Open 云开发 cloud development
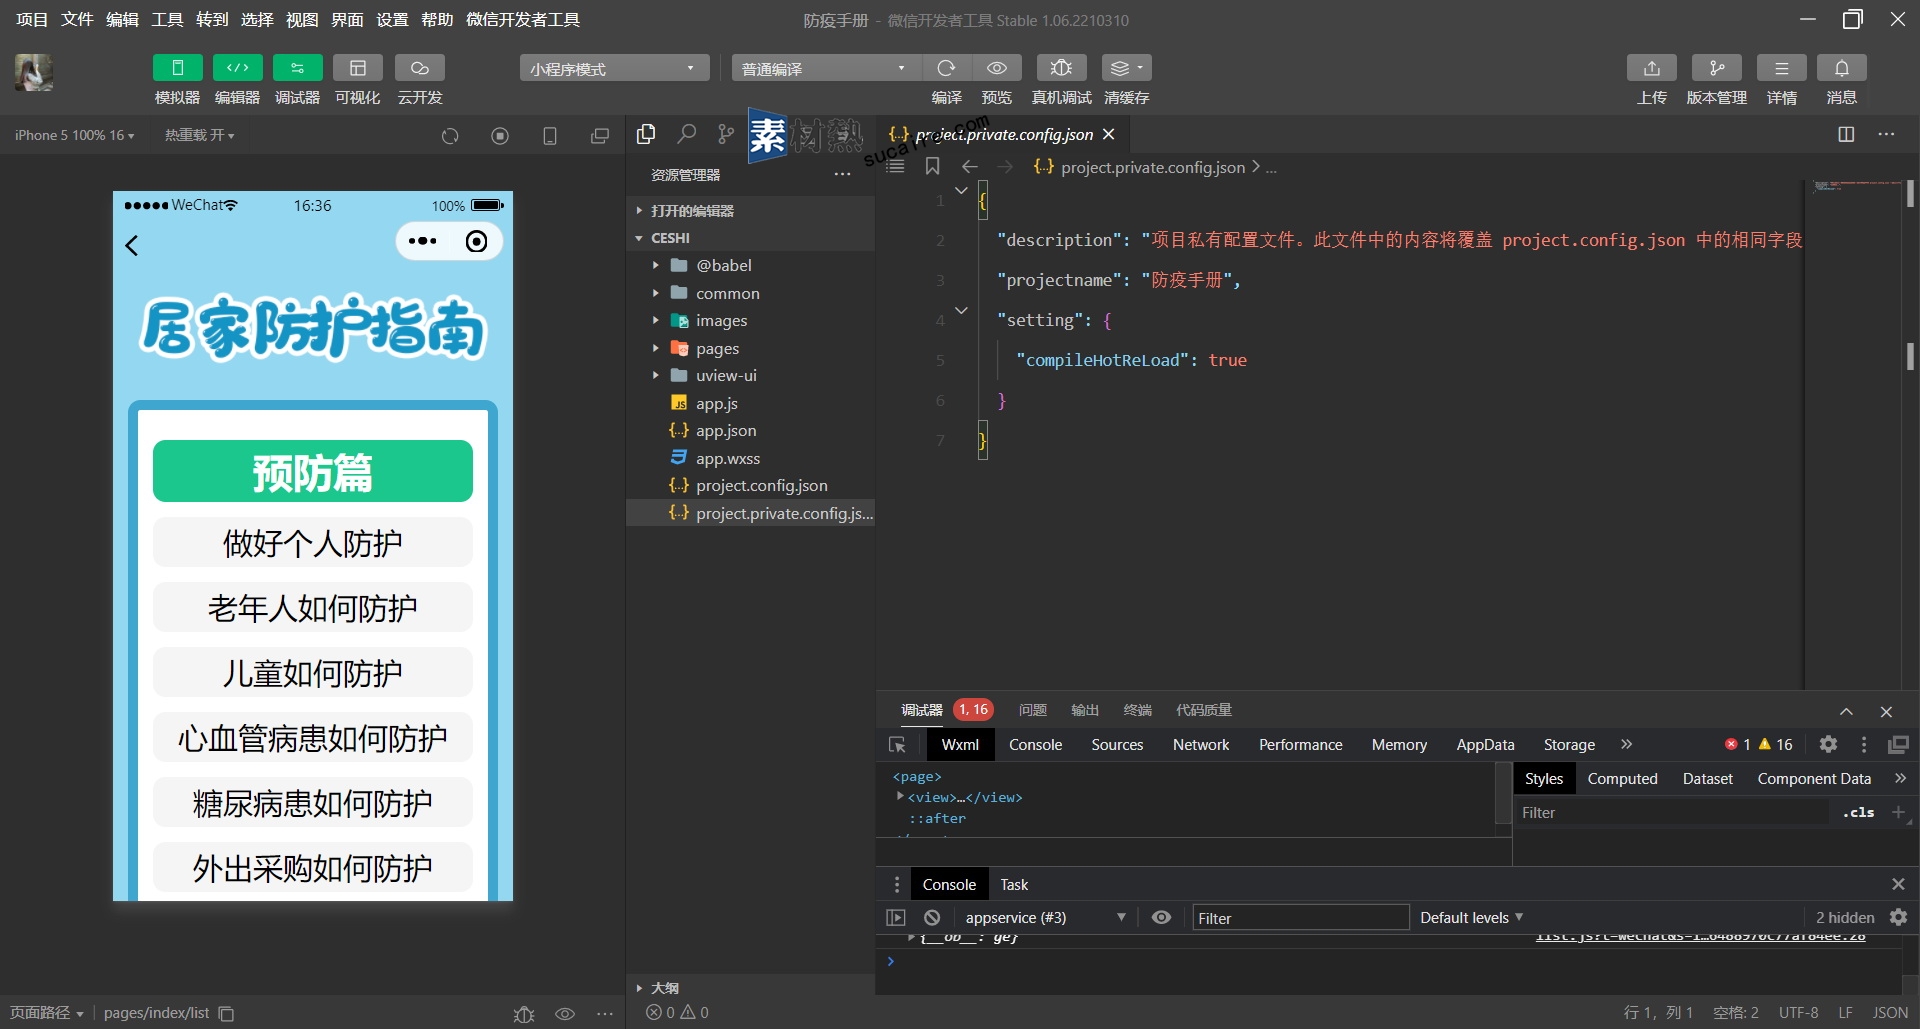1920x1029 pixels. [420, 68]
